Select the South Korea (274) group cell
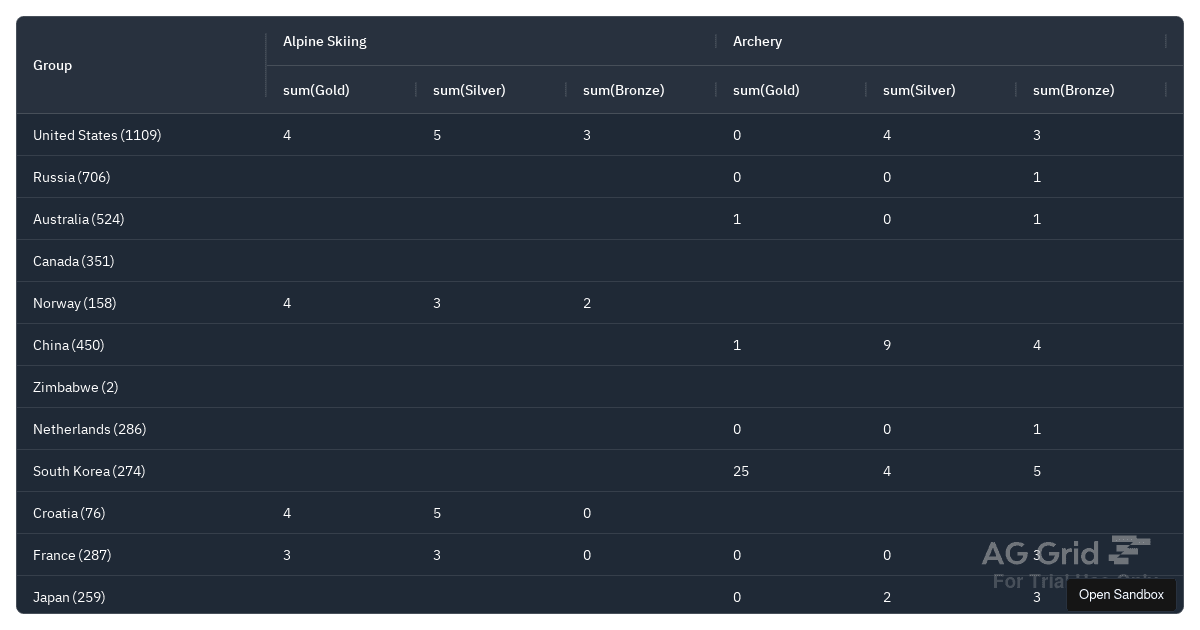 141,471
